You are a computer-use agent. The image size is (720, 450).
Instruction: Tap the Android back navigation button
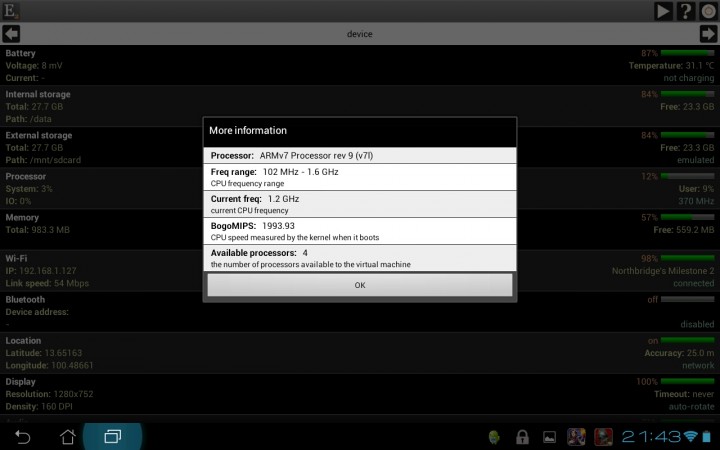22,437
